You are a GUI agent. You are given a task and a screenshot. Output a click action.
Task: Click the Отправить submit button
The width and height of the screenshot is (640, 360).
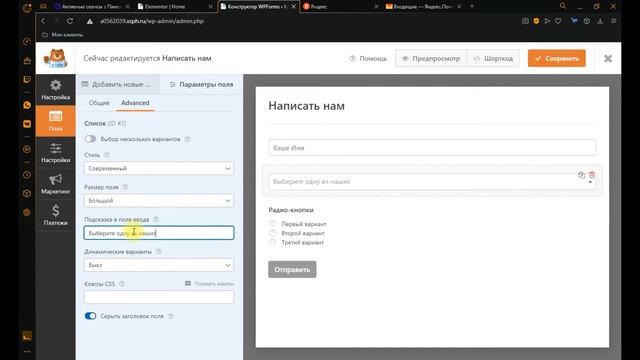292,269
